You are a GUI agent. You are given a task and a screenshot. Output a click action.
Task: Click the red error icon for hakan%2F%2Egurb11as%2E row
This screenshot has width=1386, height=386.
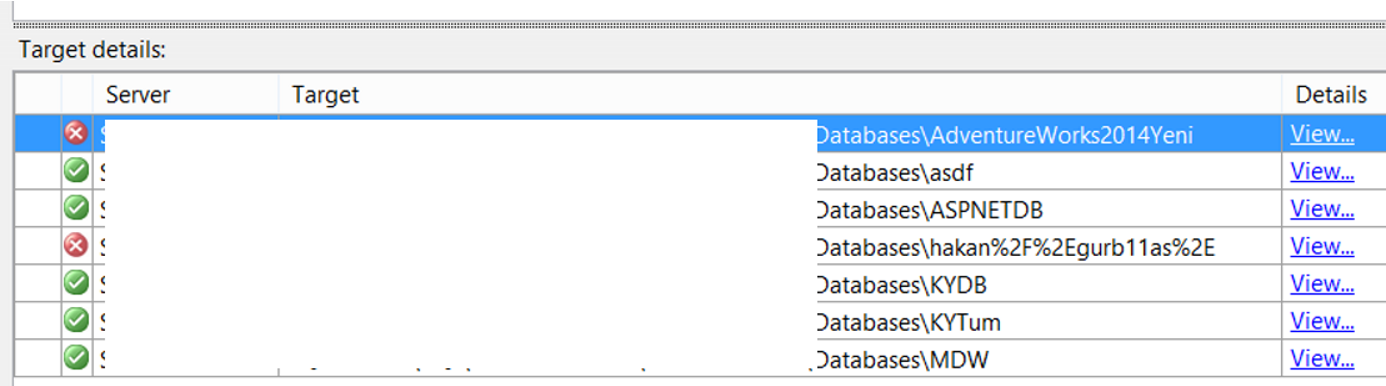(76, 246)
